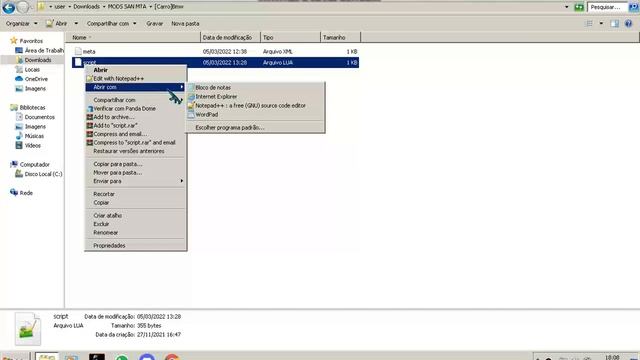The width and height of the screenshot is (640, 360).
Task: Click the script file icon in list
Action: click(x=78, y=62)
